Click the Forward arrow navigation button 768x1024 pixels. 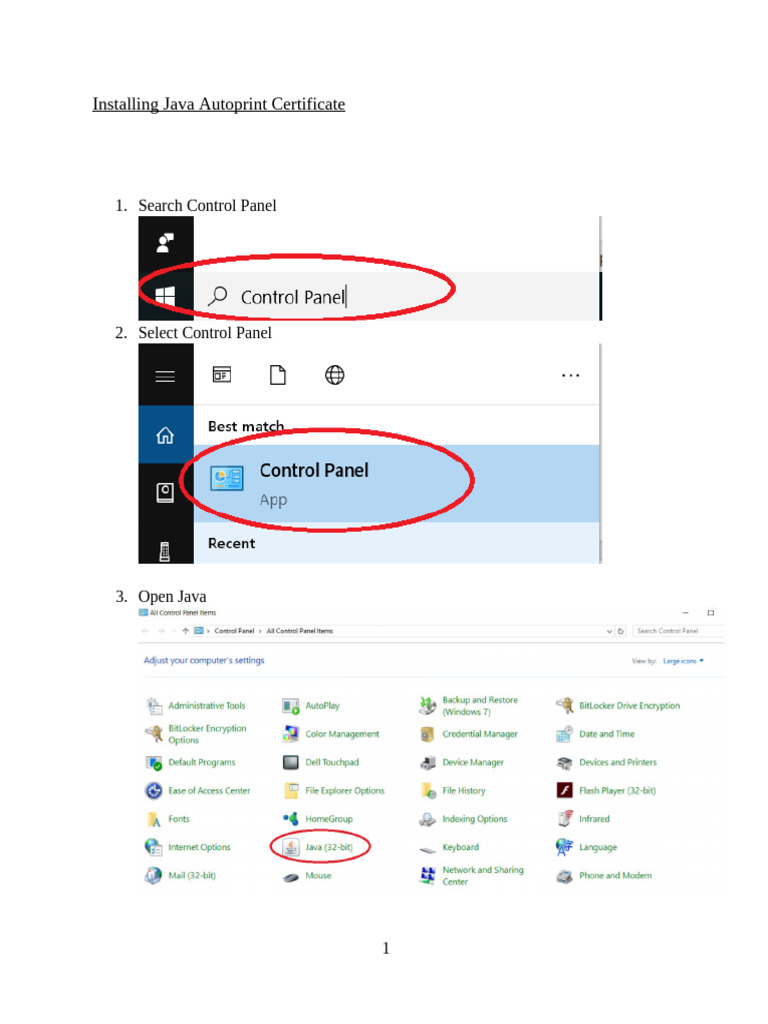point(161,631)
